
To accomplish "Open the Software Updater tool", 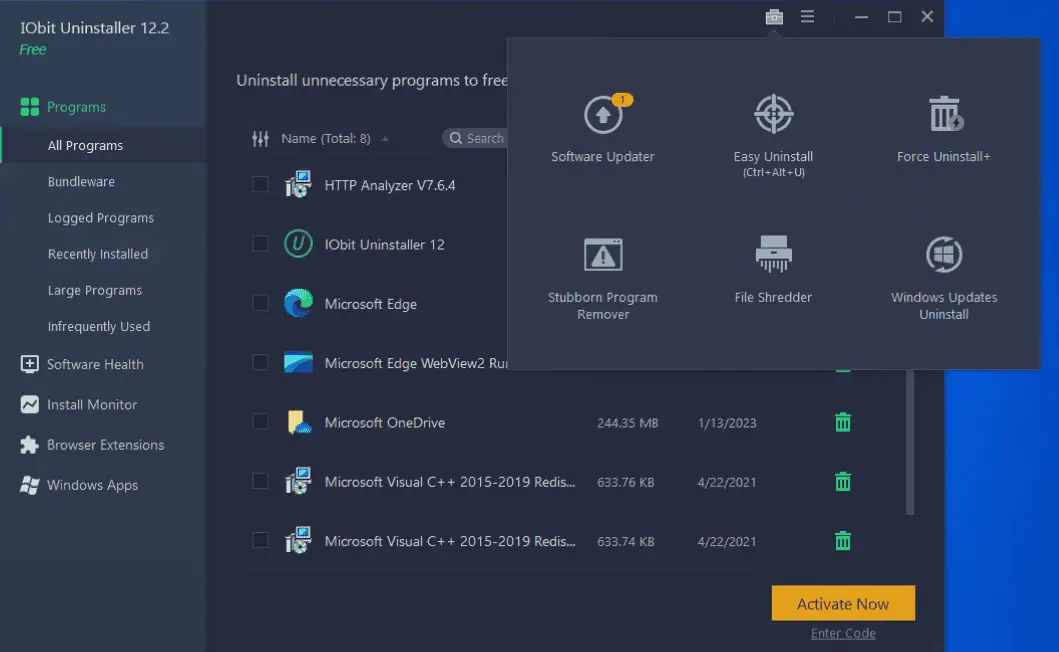I will pos(602,128).
